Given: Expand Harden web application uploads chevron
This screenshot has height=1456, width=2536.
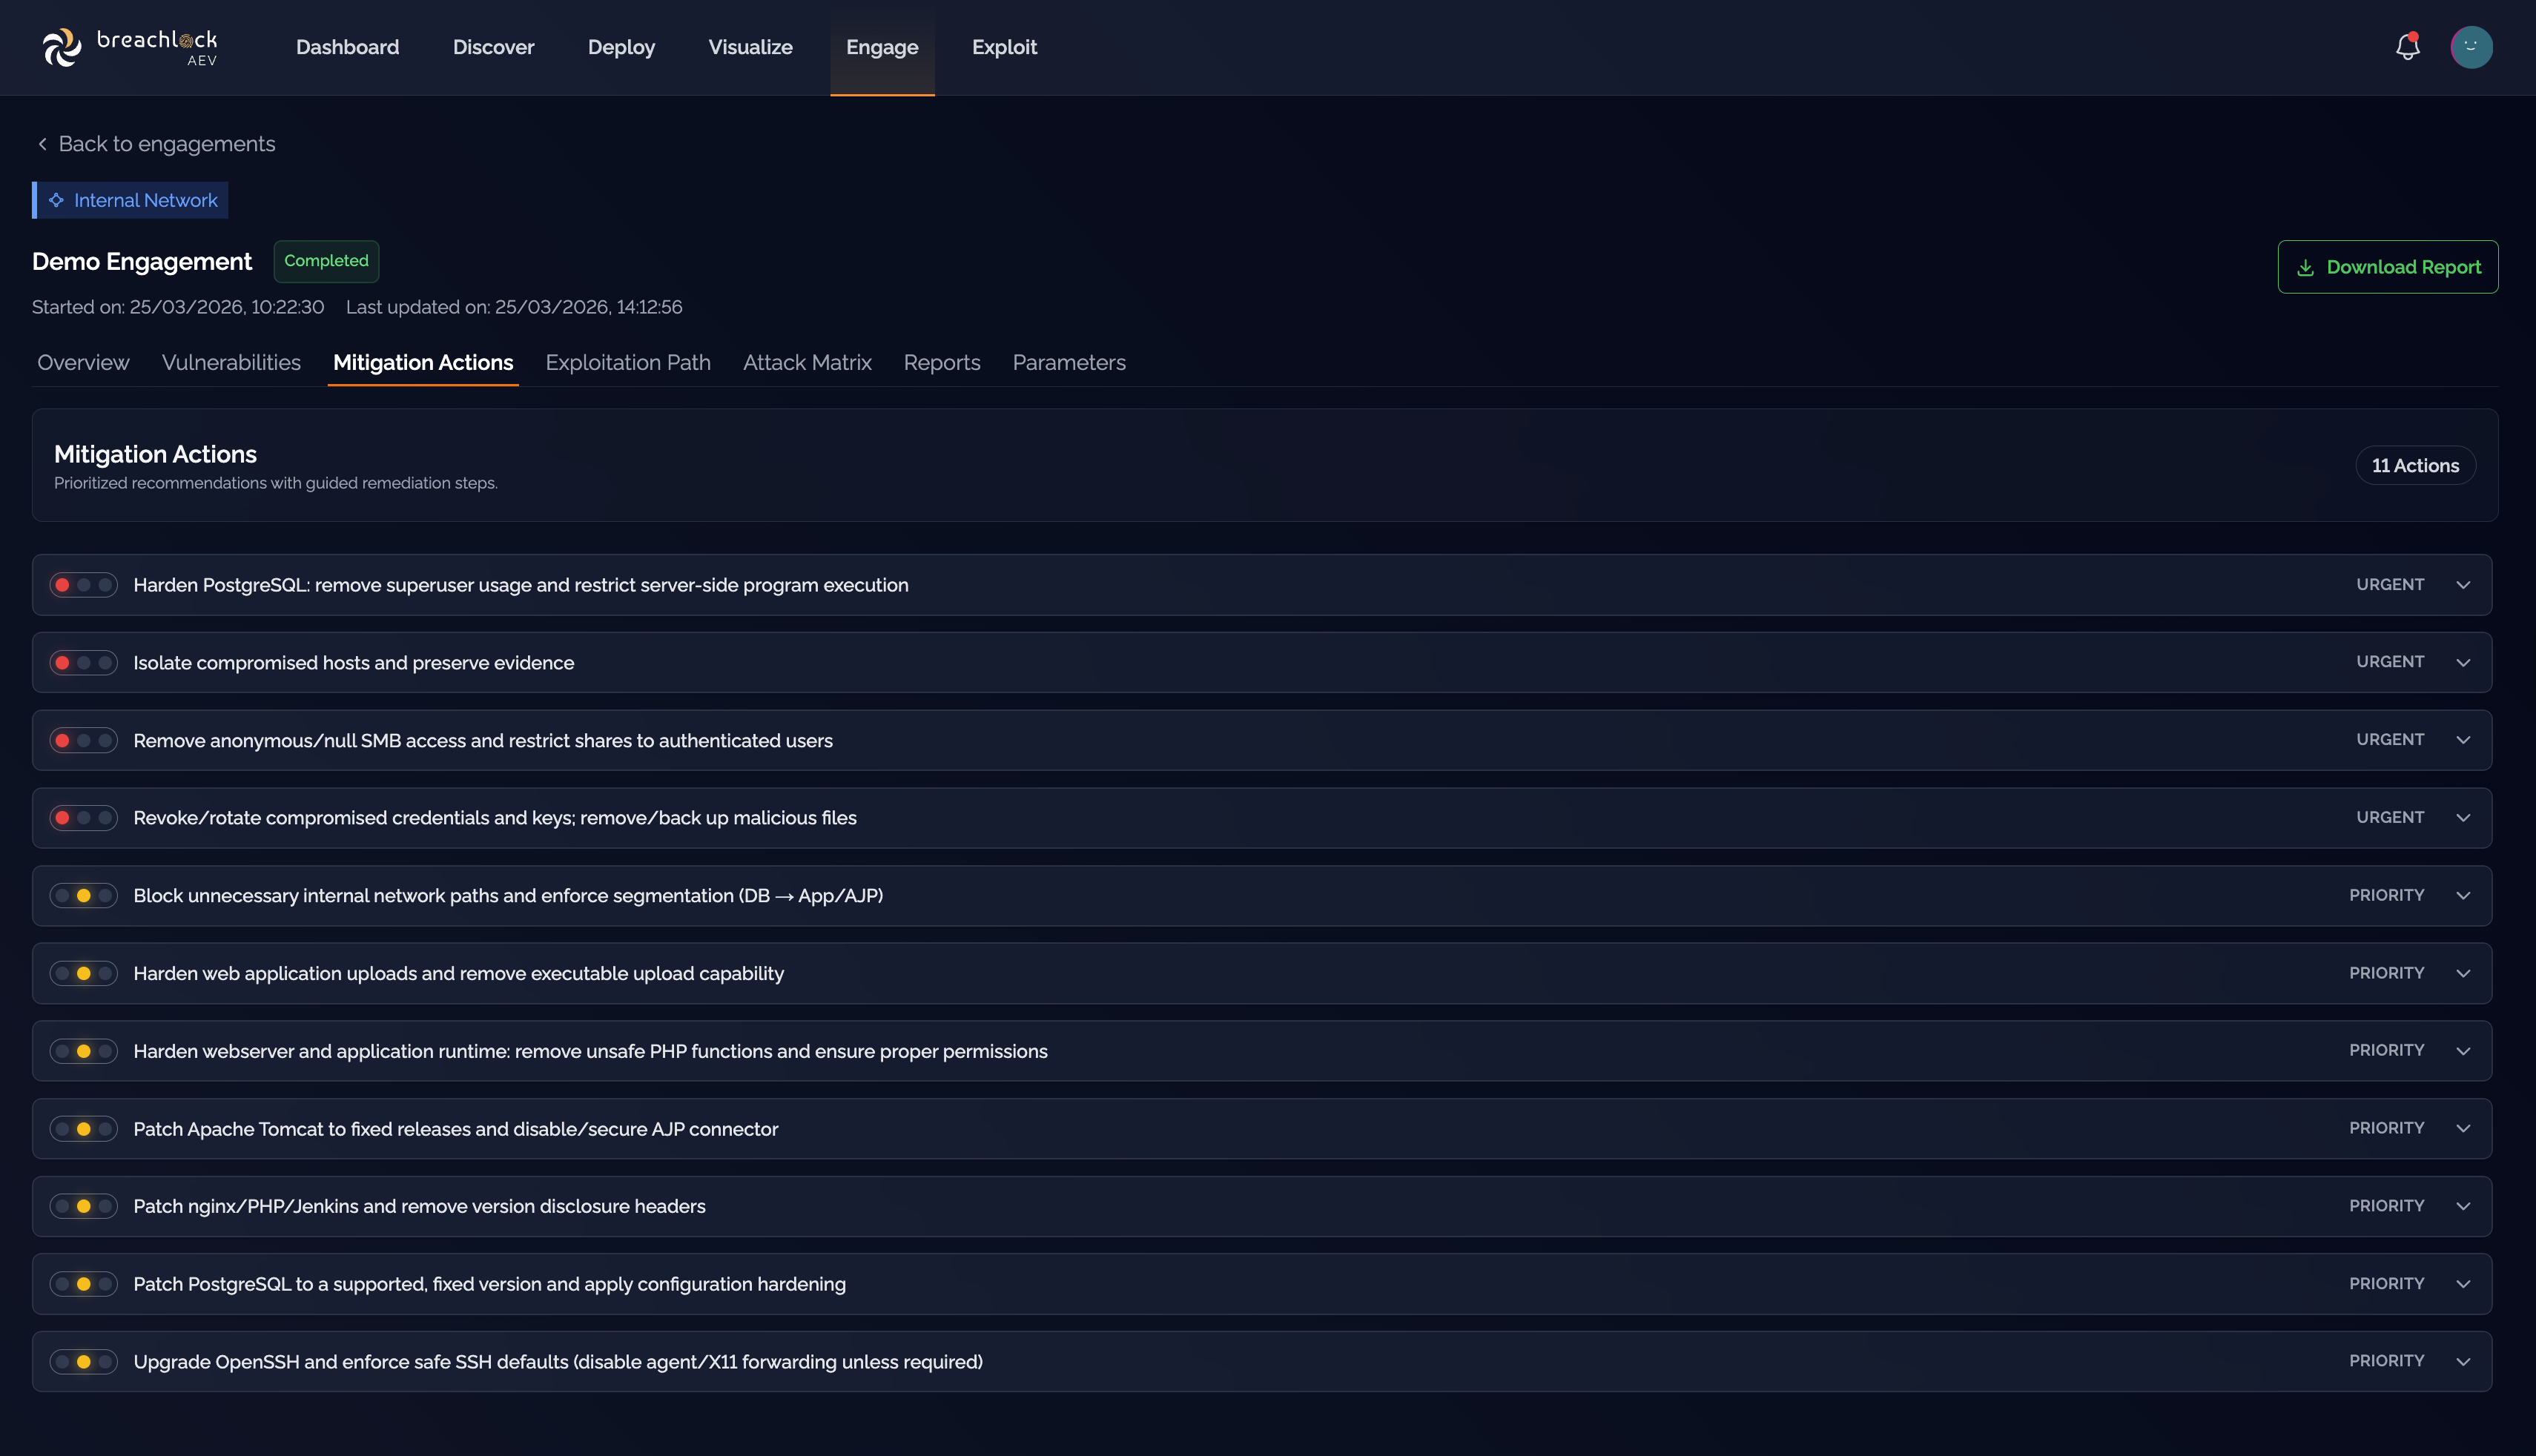Looking at the screenshot, I should (2463, 974).
